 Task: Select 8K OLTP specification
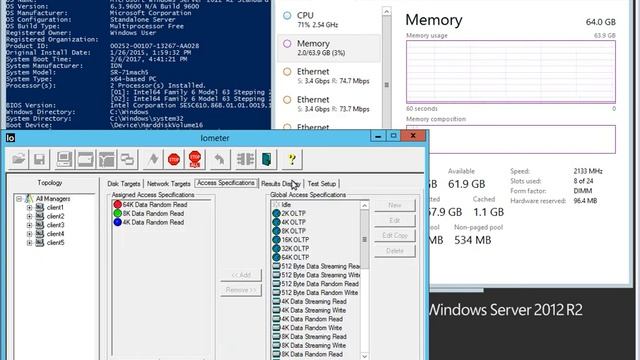click(289, 231)
